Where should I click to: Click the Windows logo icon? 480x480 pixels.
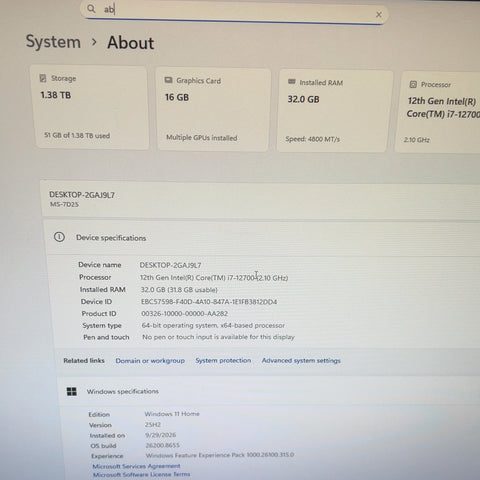click(x=72, y=391)
